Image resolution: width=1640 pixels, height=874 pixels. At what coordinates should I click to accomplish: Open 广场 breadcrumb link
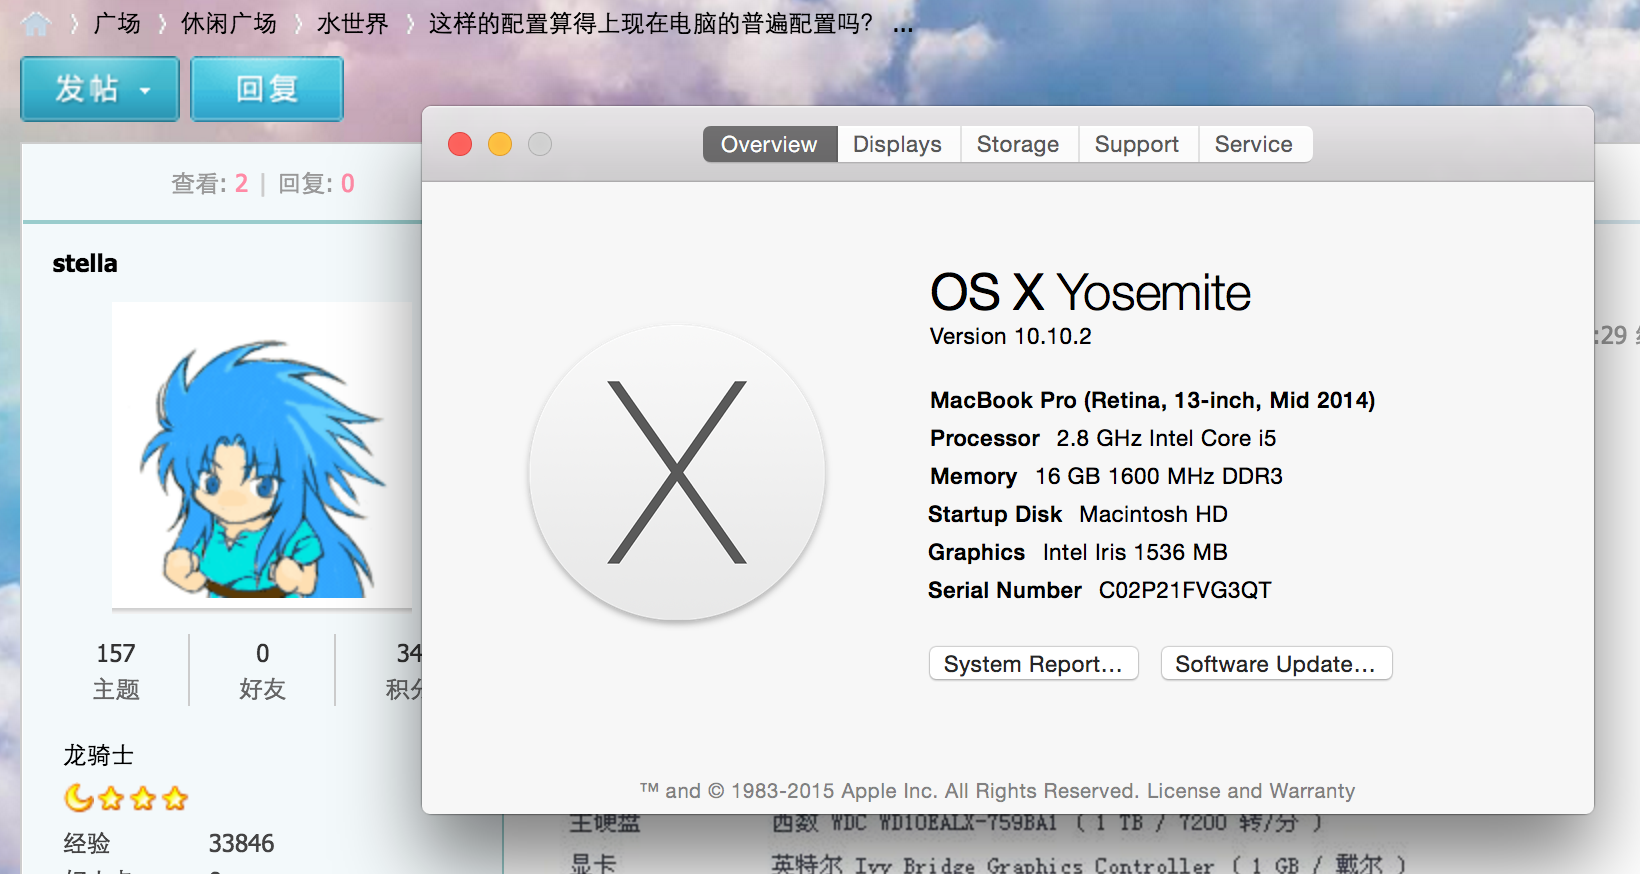point(117,23)
